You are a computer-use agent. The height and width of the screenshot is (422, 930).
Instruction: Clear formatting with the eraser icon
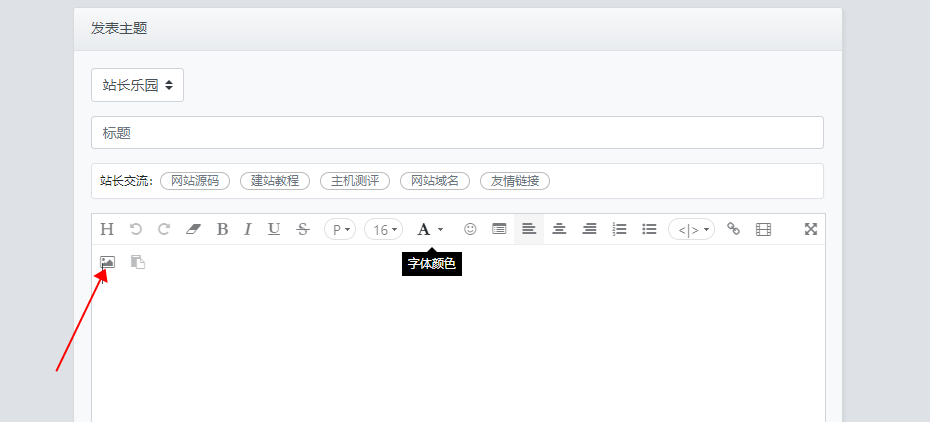(194, 229)
